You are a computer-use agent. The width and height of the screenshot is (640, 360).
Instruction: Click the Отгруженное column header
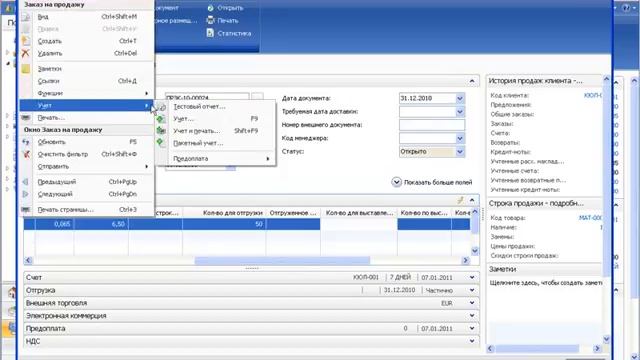coord(293,213)
